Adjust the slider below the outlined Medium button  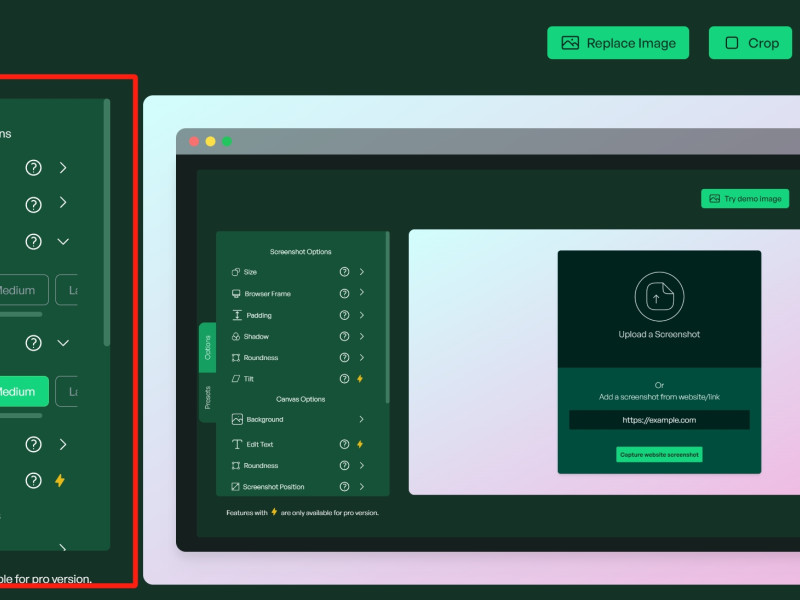[20, 314]
